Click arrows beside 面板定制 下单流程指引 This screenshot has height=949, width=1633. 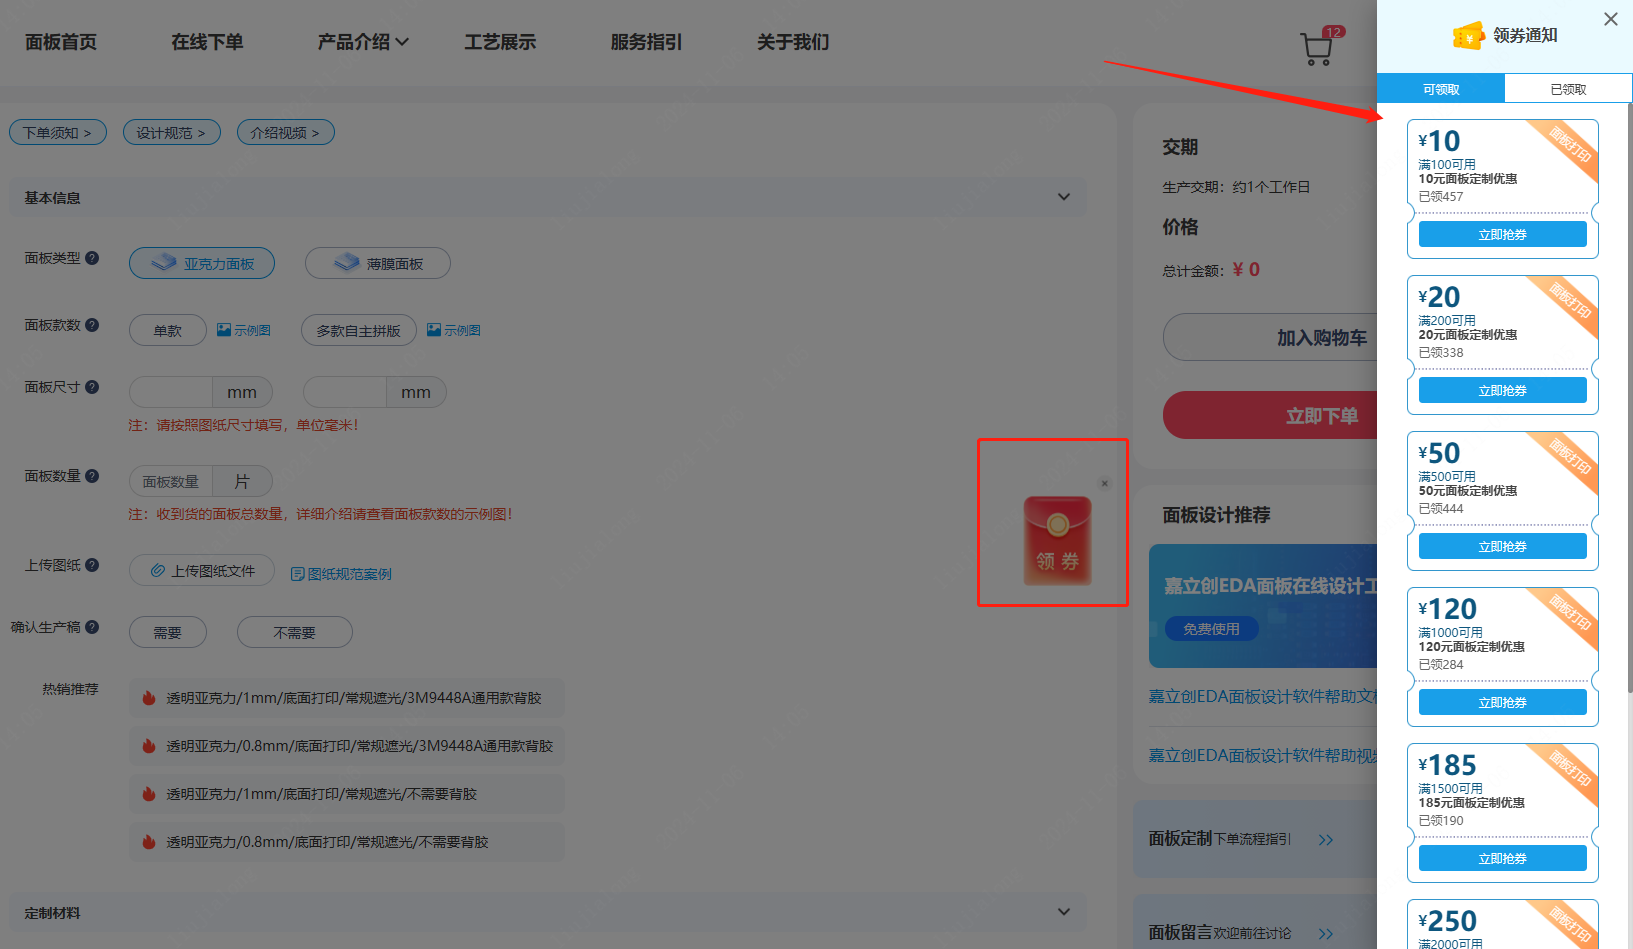pos(1326,840)
